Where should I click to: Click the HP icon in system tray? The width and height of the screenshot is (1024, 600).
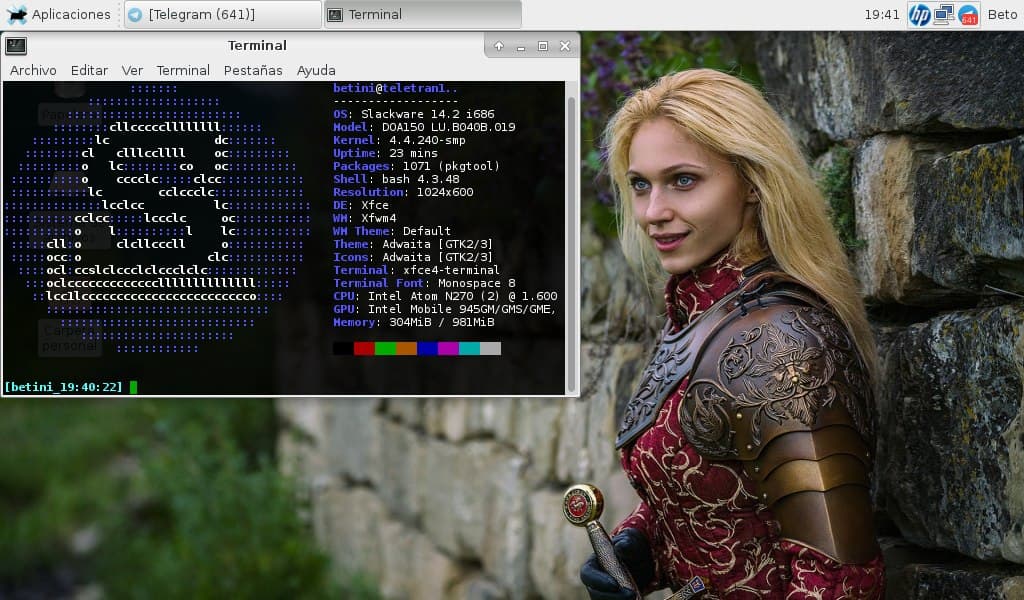click(x=919, y=15)
